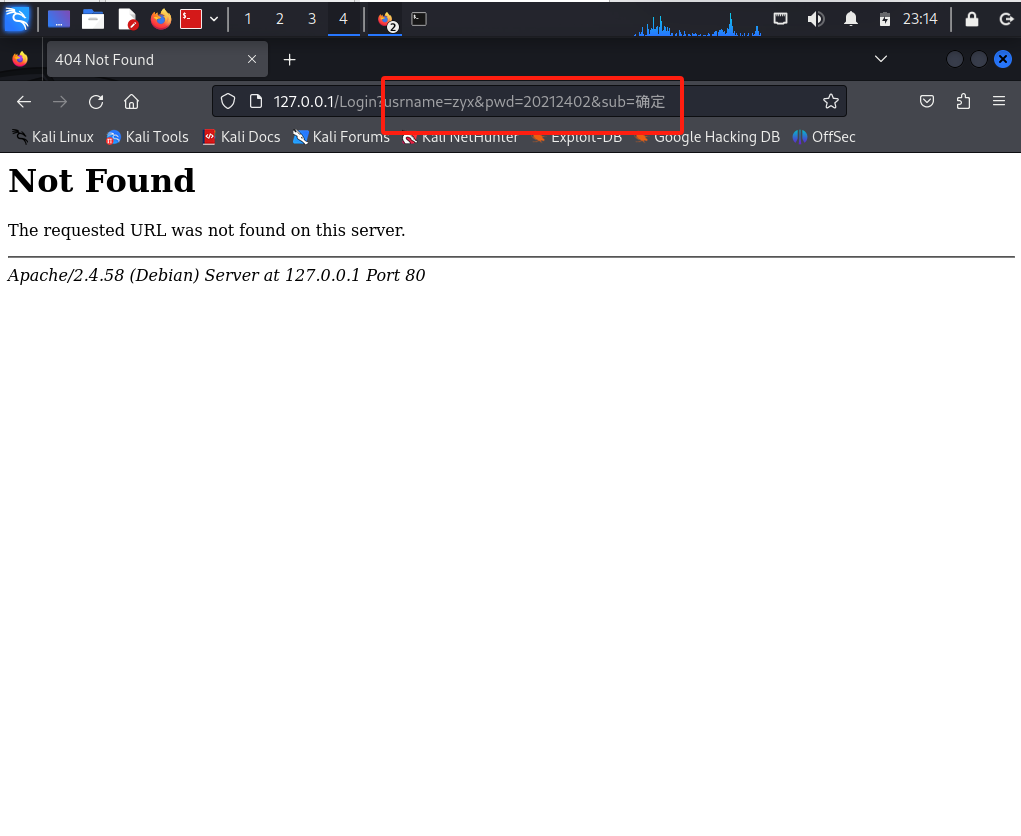Launch the text editor taskbar icon
The height and width of the screenshot is (836, 1021).
128,19
